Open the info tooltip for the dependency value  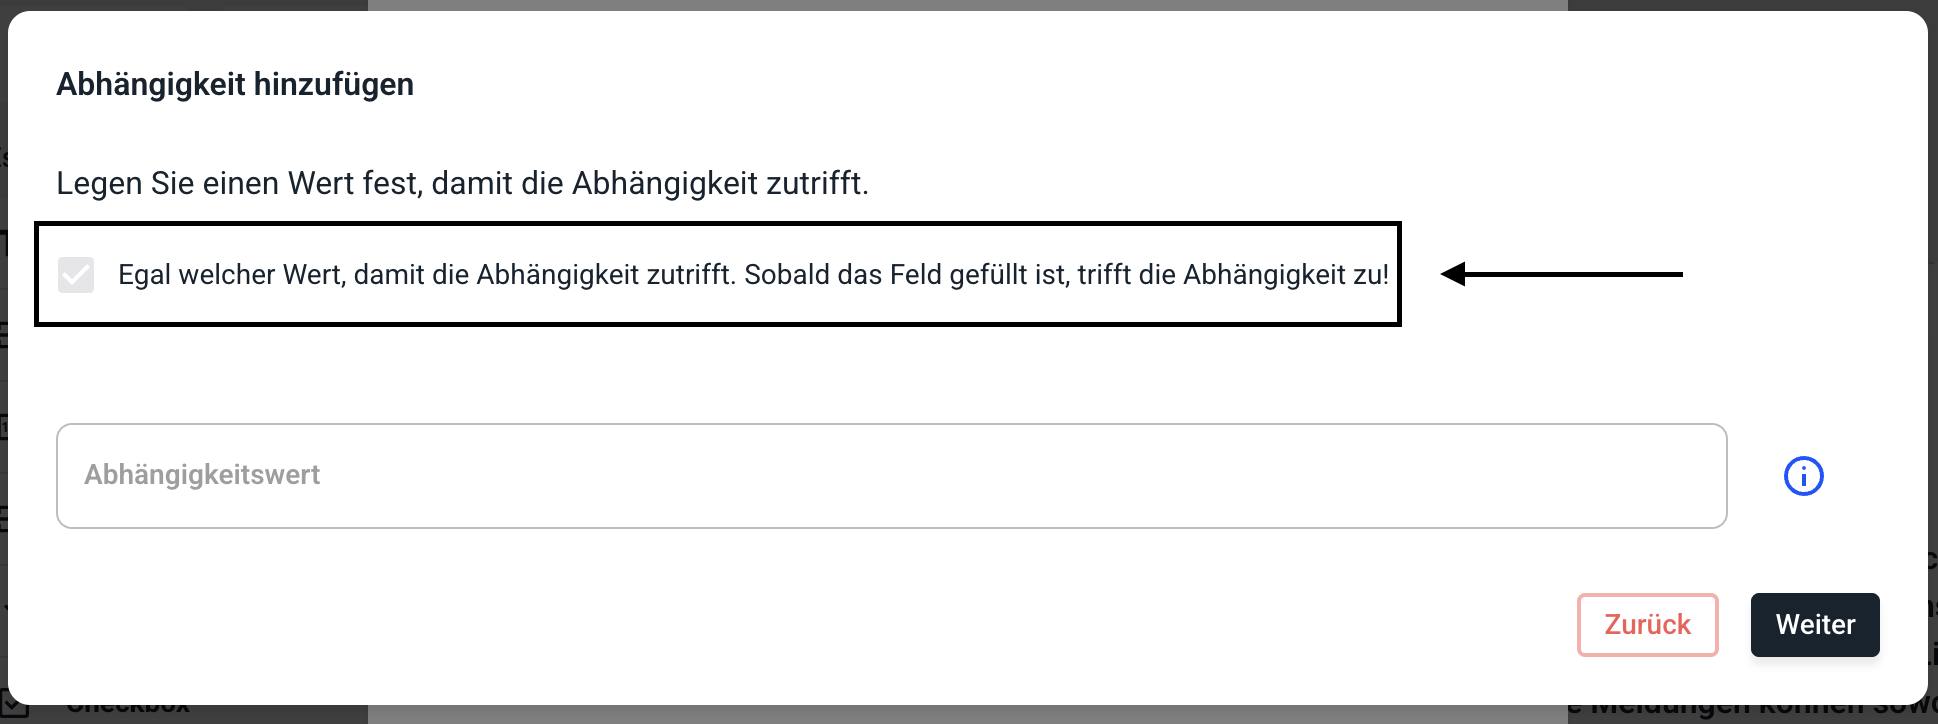[1803, 476]
